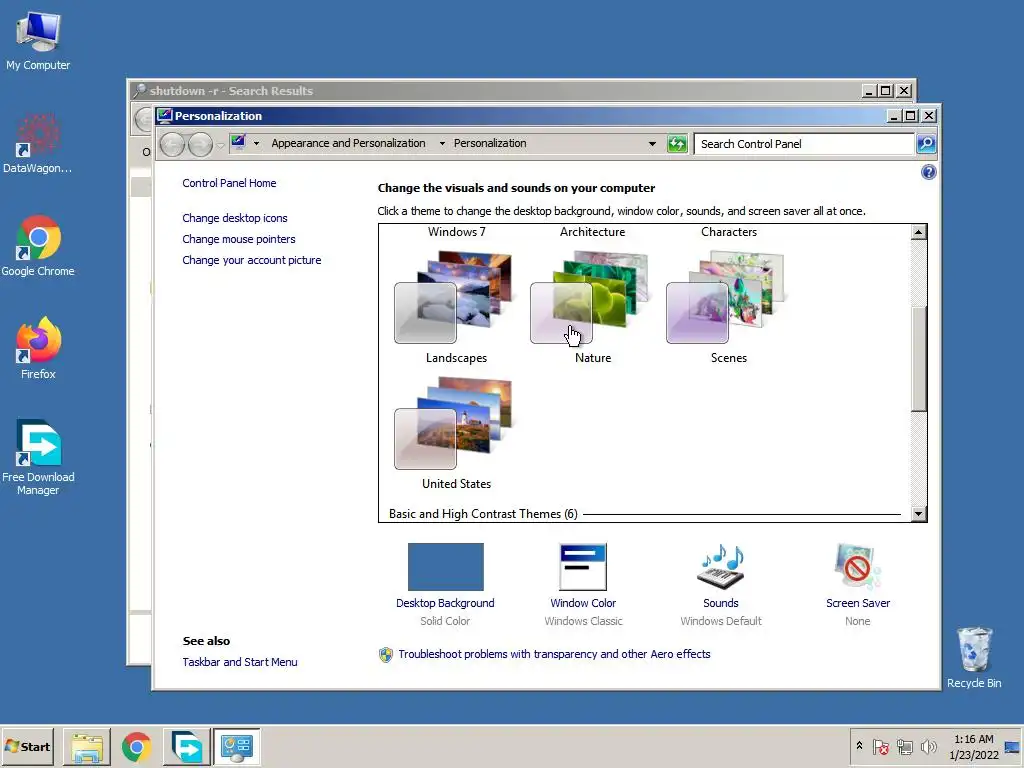Open the volume speaker icon in tray

click(x=928, y=746)
